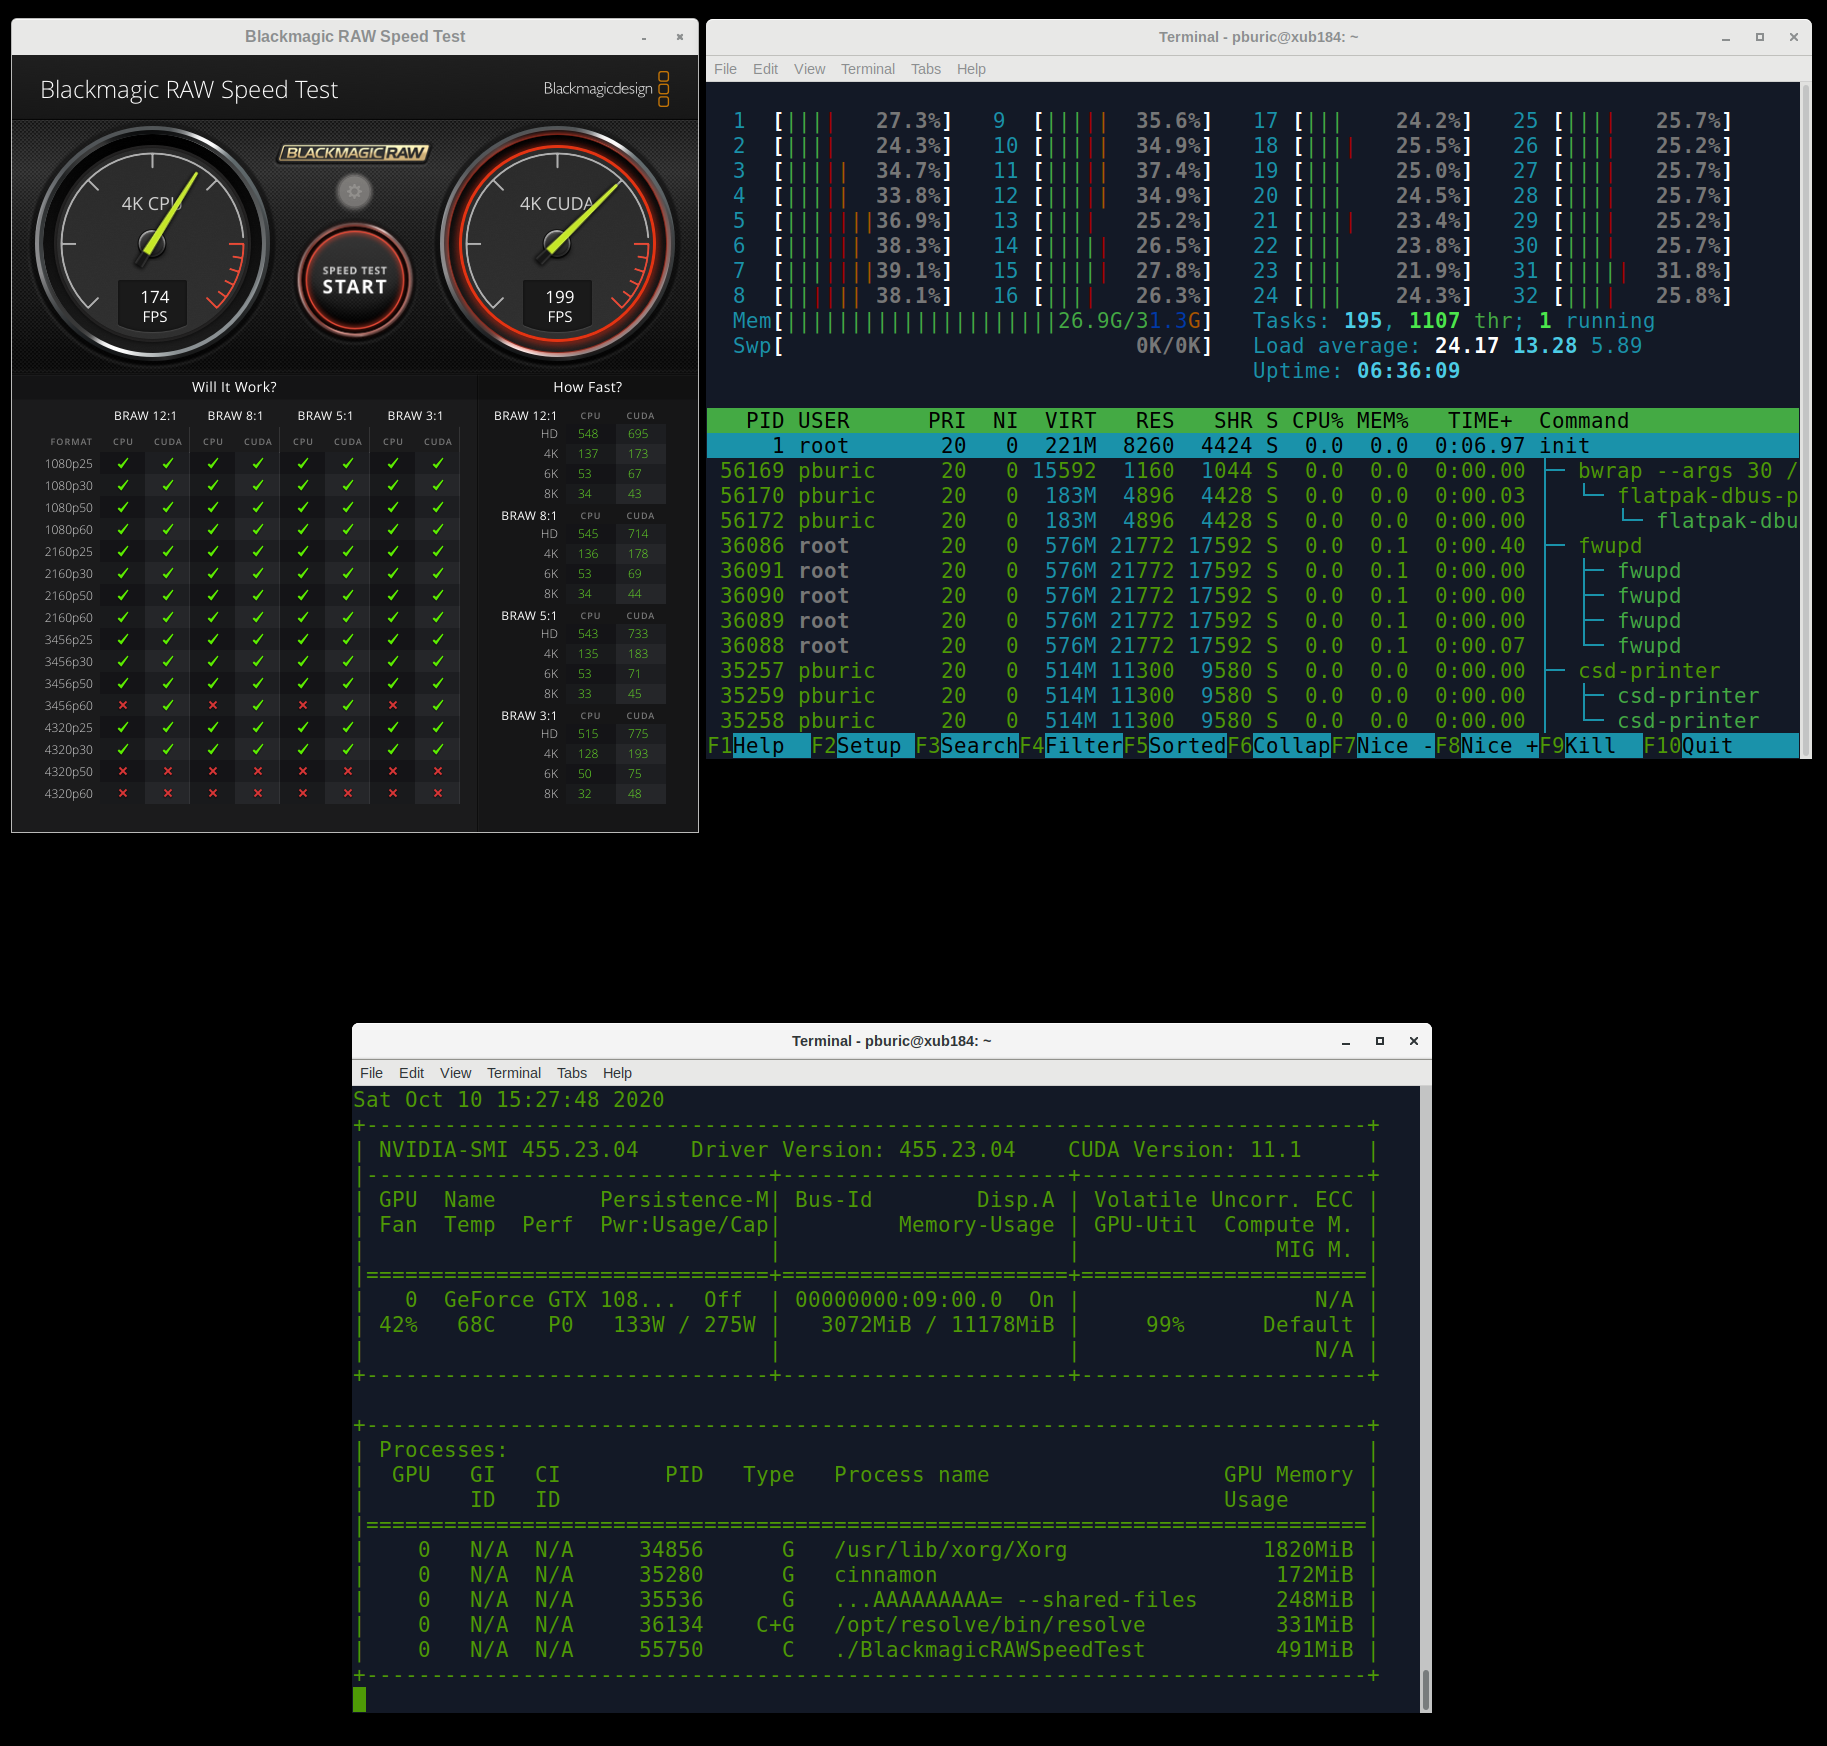This screenshot has height=1746, width=1827.
Task: Click the BRAW 12:1 HD CUDA 695 value
Action: tap(638, 434)
